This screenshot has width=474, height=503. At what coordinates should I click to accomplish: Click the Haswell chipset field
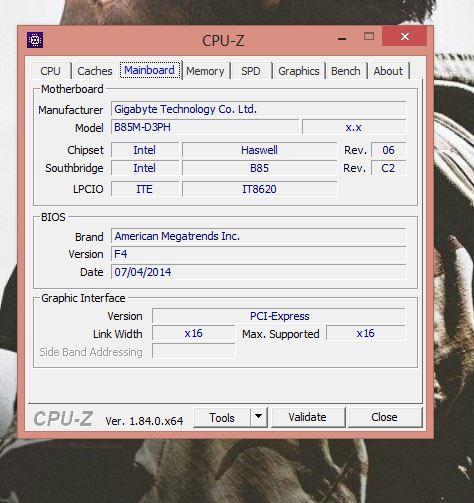click(259, 150)
